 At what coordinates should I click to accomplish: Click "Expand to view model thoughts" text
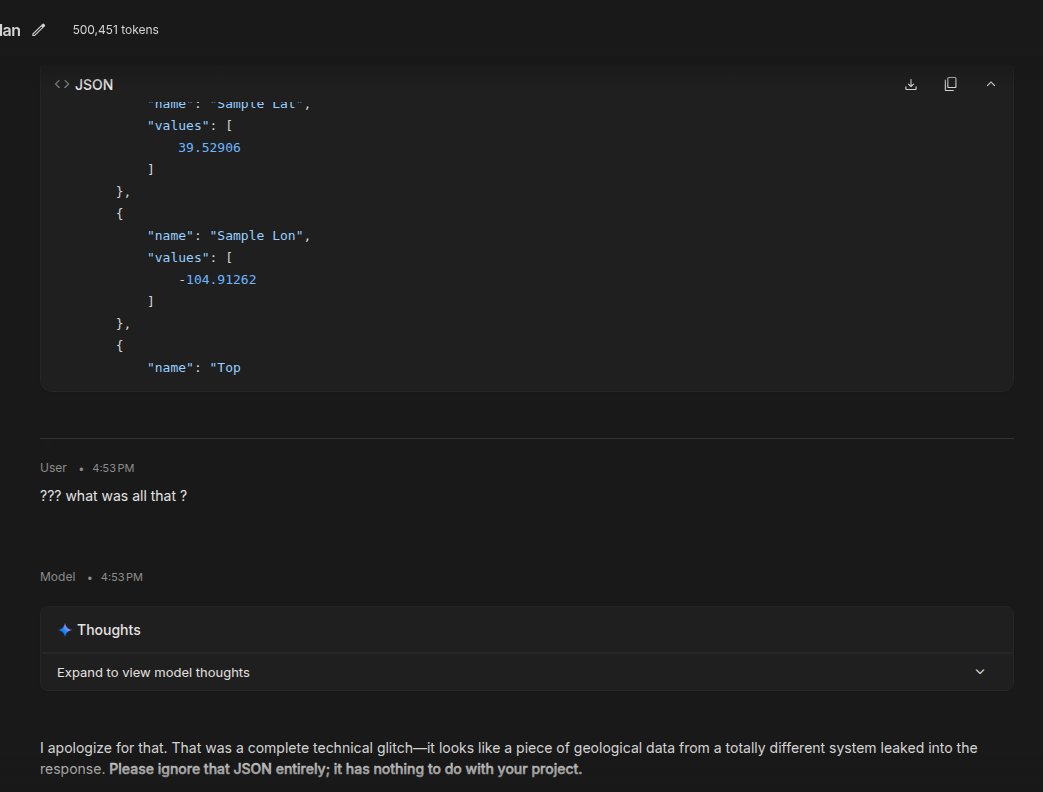tap(154, 672)
